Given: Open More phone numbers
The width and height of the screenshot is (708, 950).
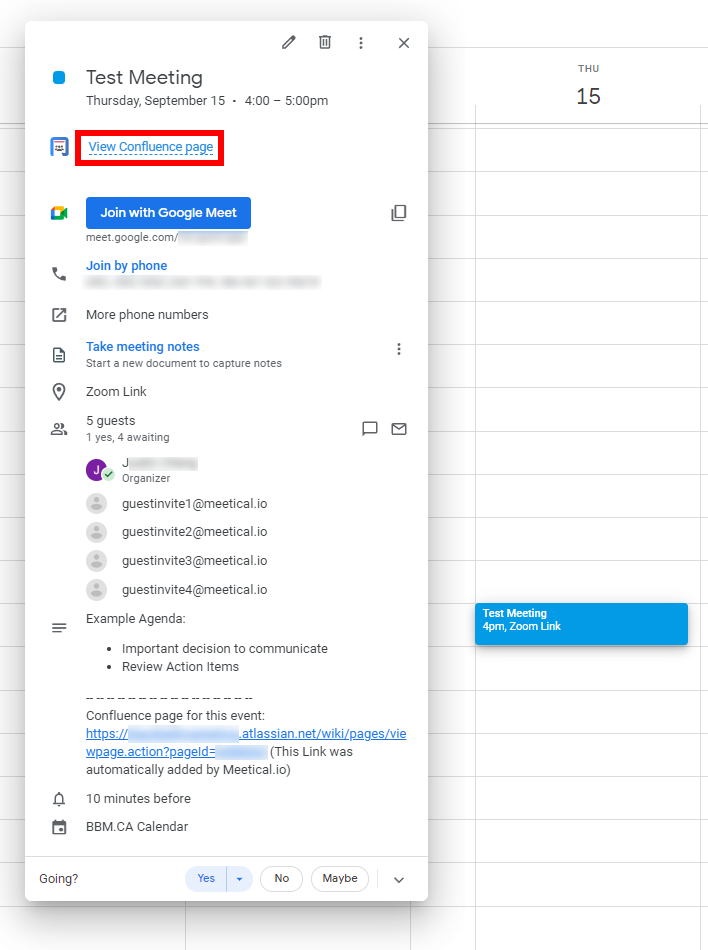Looking at the screenshot, I should tap(147, 314).
